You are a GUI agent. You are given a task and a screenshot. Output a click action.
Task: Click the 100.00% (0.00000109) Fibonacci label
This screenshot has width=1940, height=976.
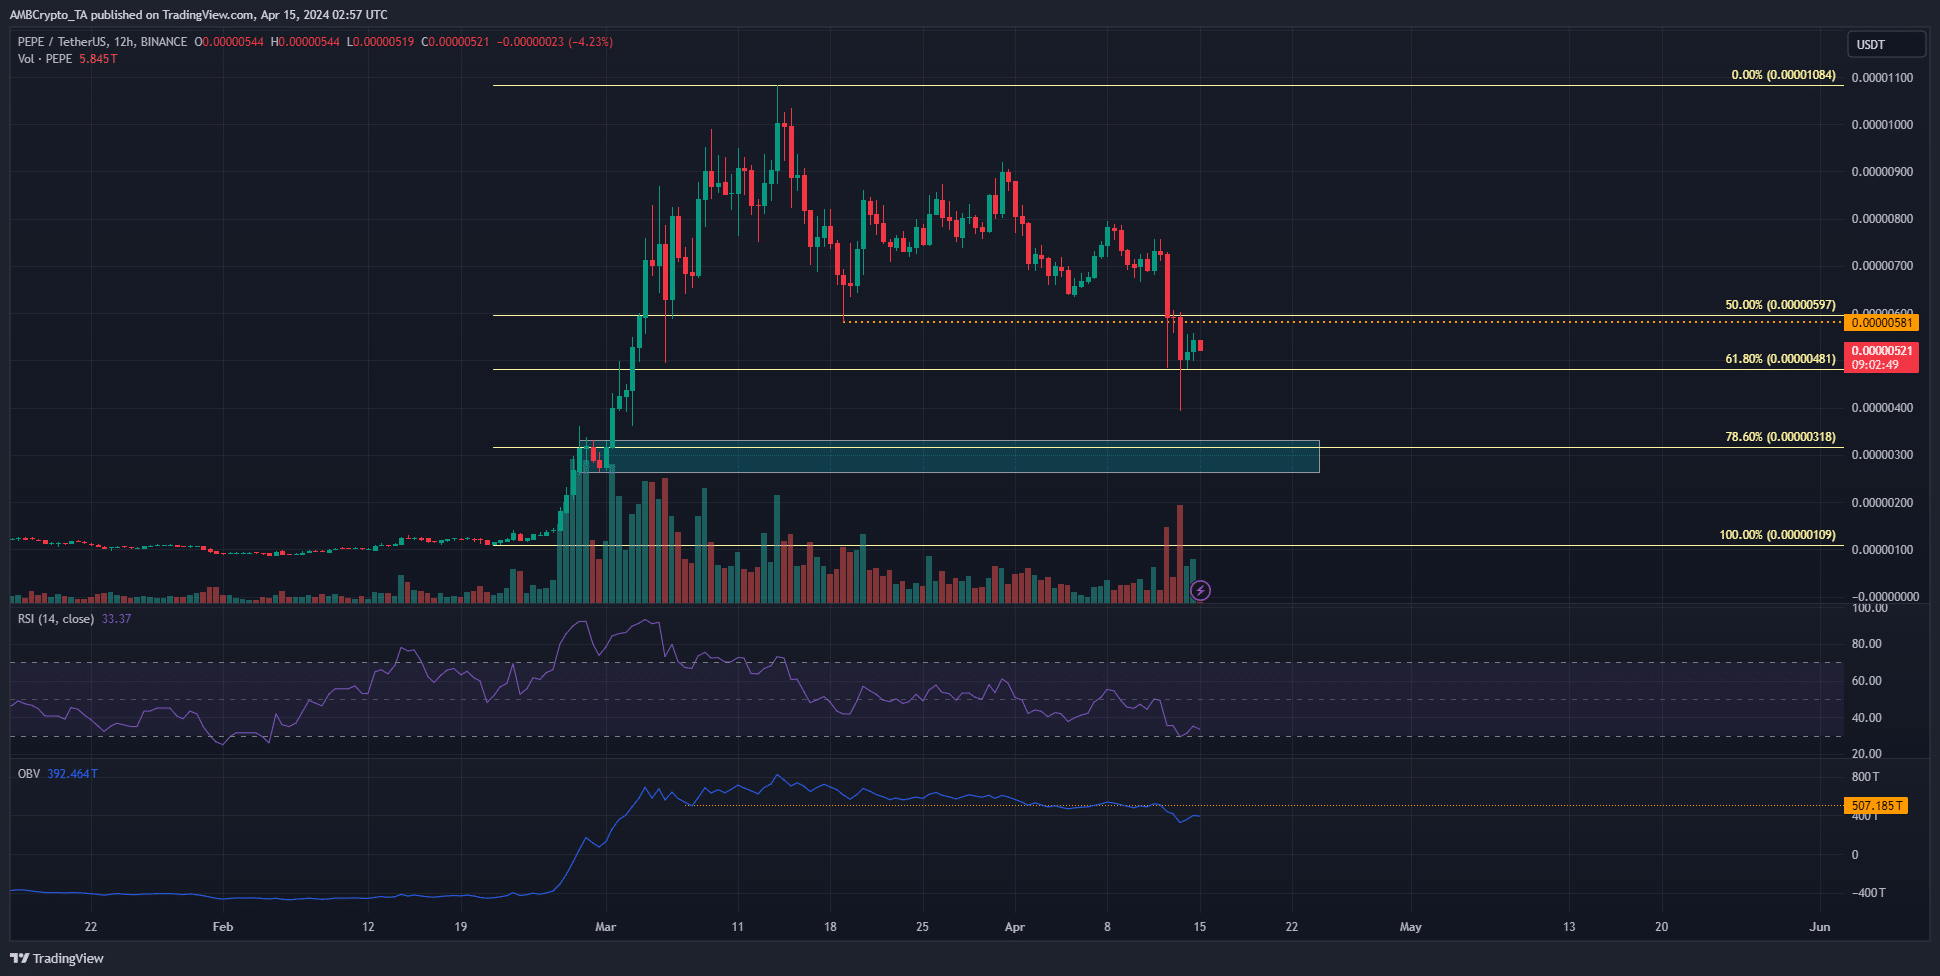pyautogui.click(x=1777, y=535)
